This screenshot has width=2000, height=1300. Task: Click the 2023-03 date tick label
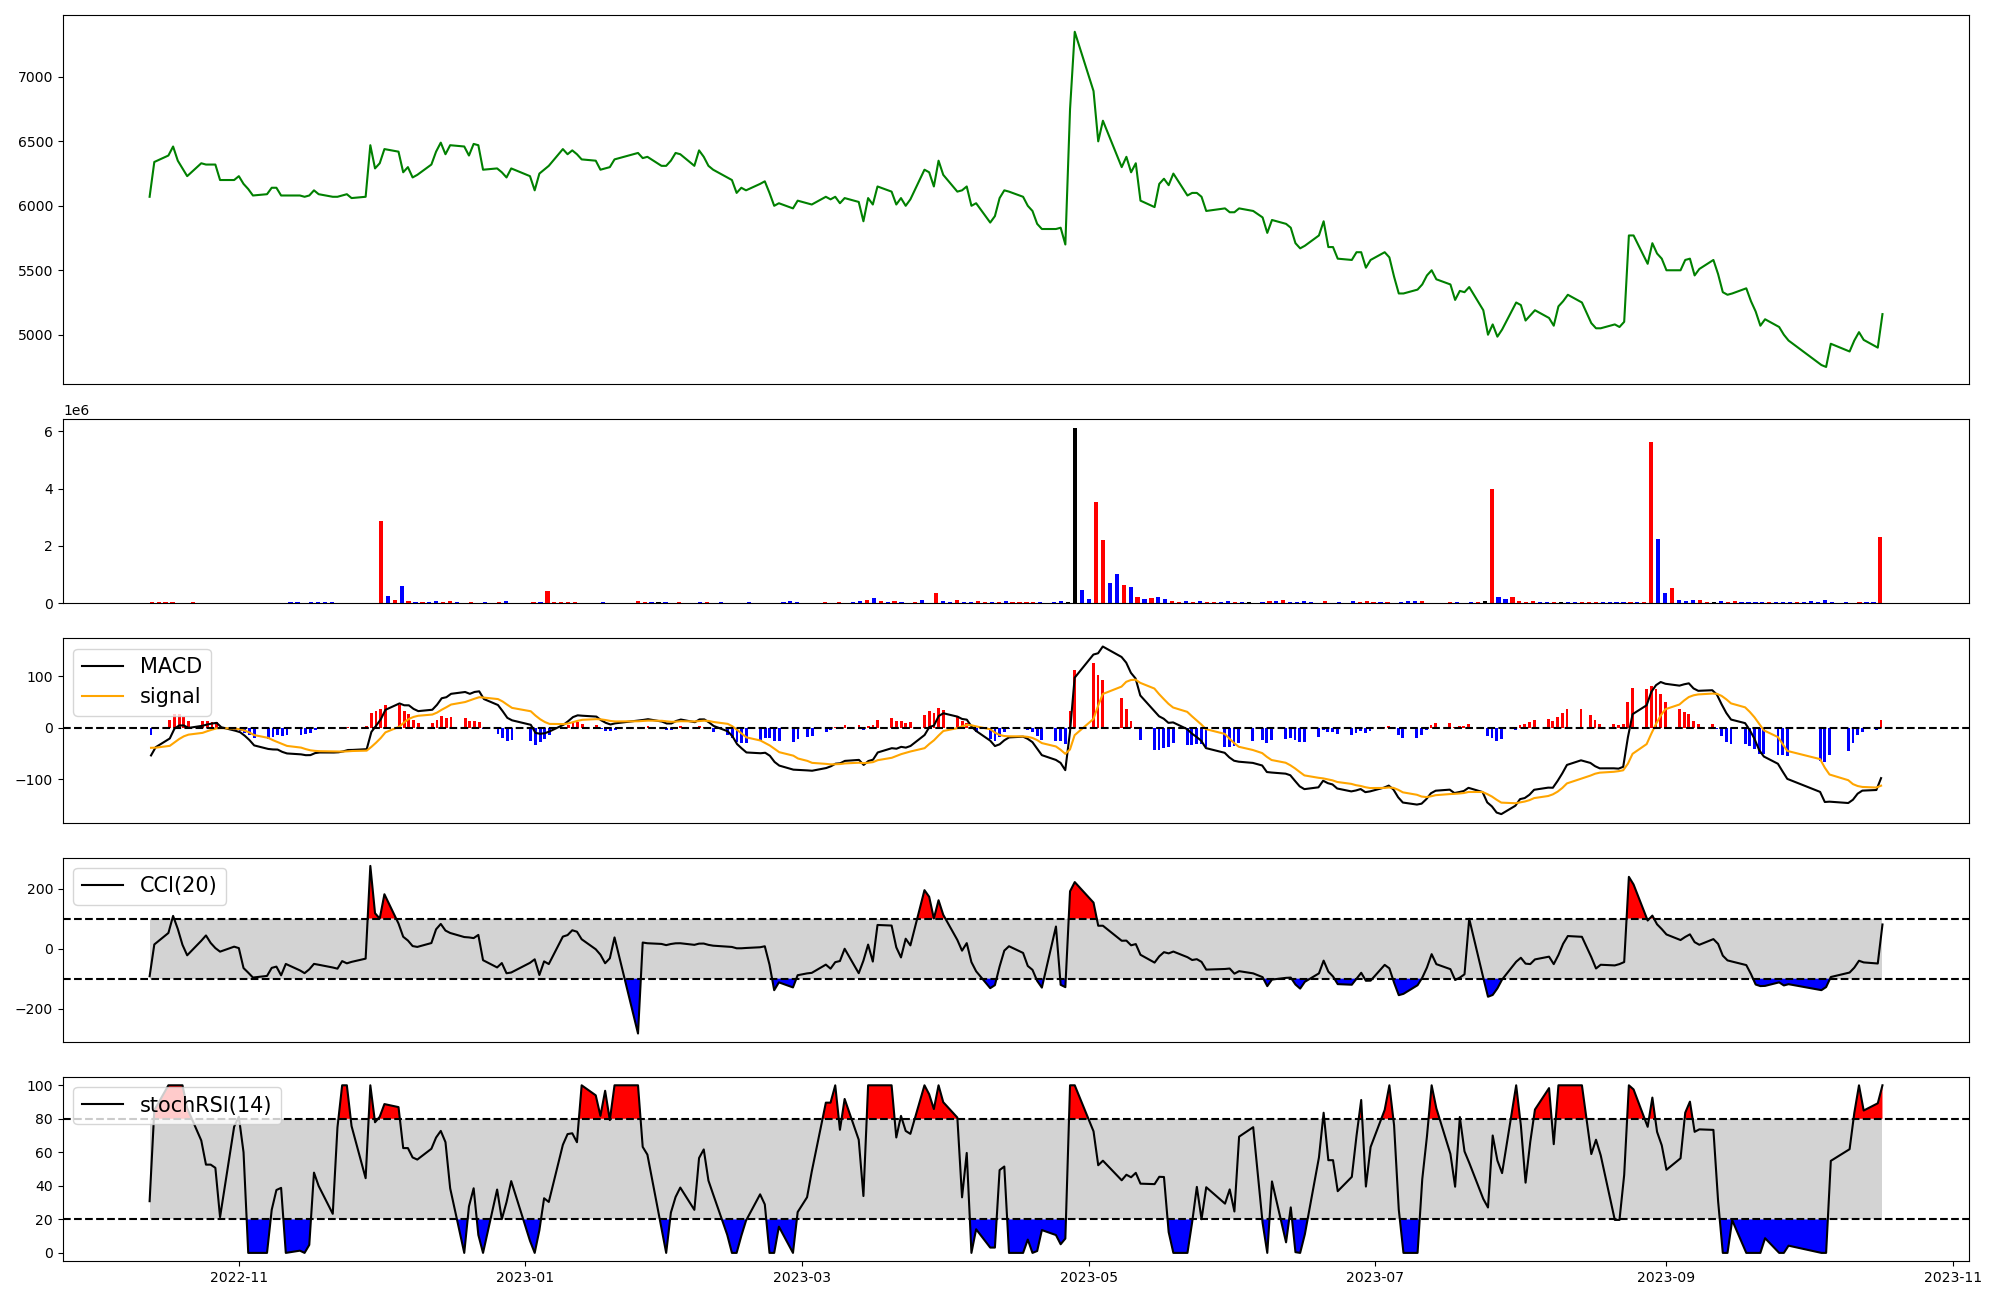[803, 1277]
